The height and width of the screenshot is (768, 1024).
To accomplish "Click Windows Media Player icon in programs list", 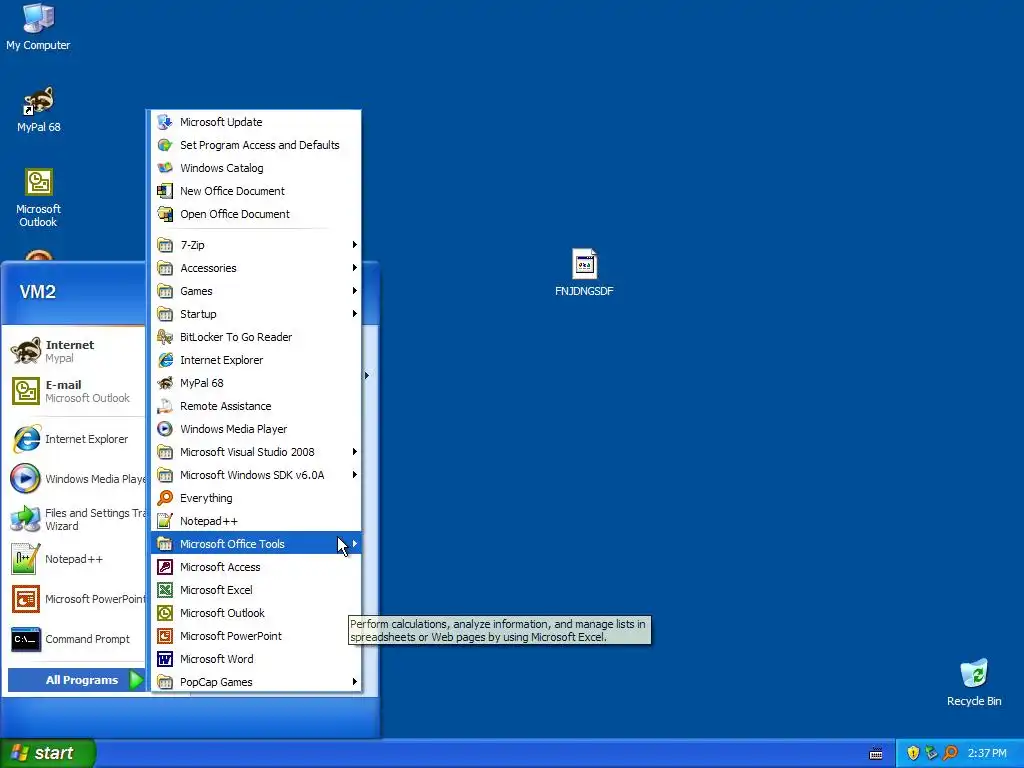I will pos(165,428).
